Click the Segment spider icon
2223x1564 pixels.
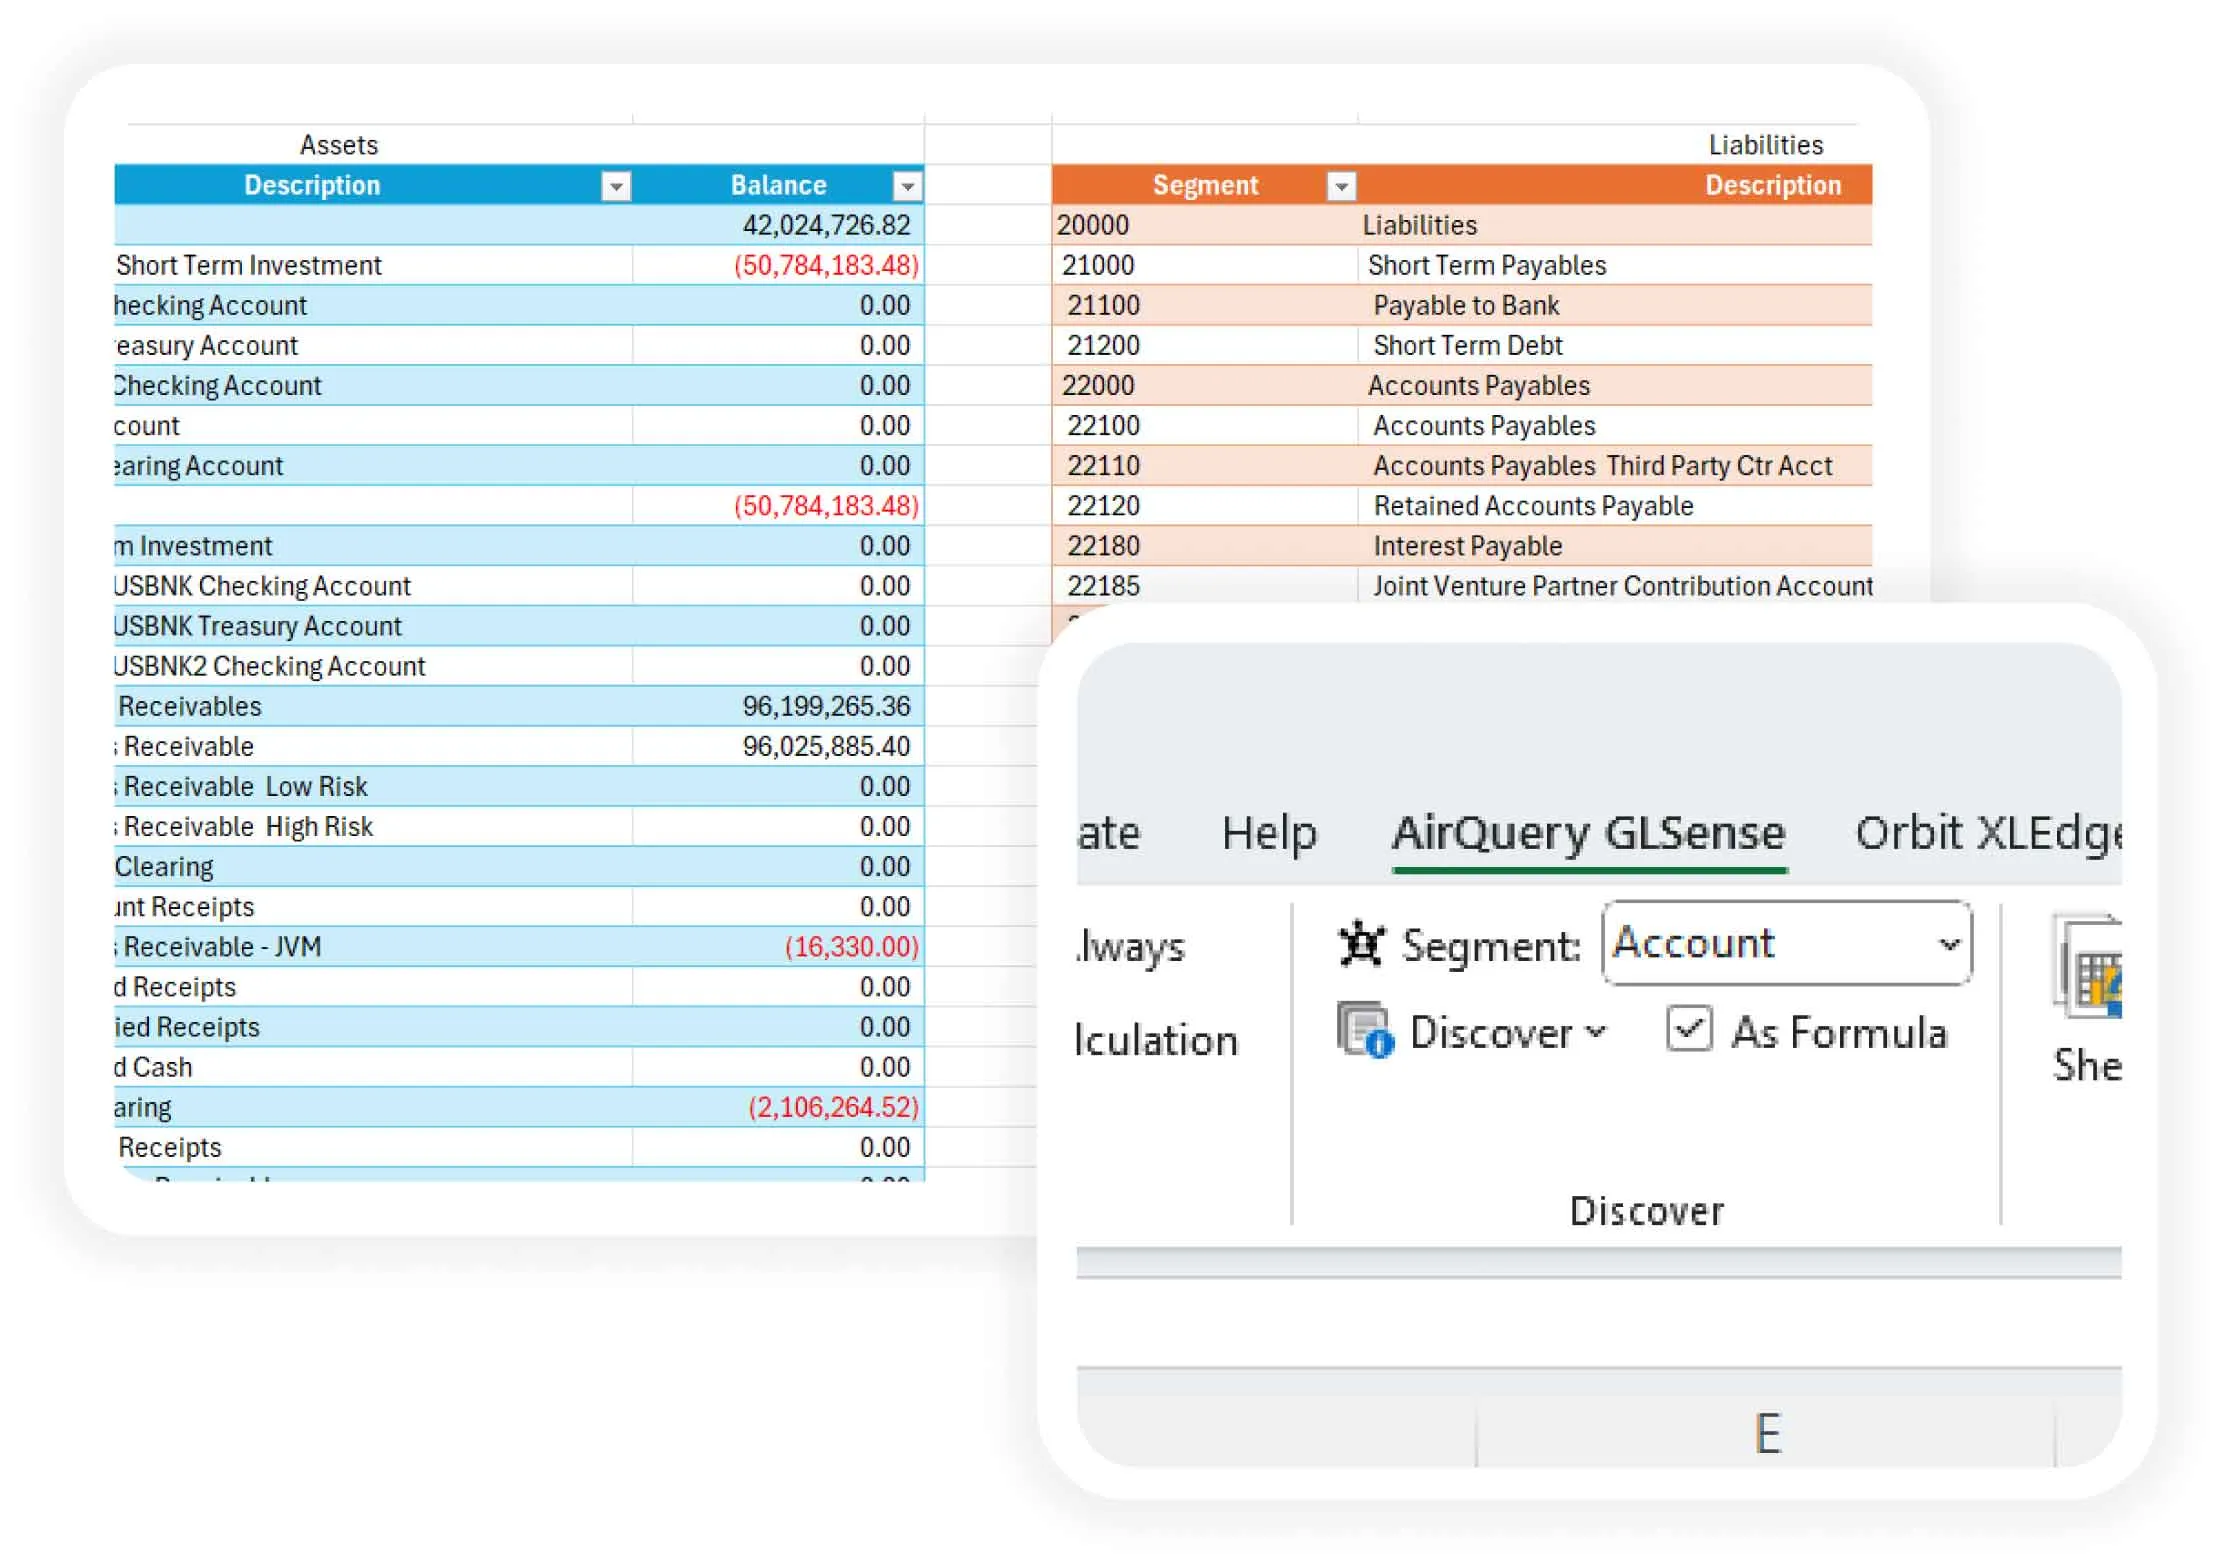point(1360,943)
